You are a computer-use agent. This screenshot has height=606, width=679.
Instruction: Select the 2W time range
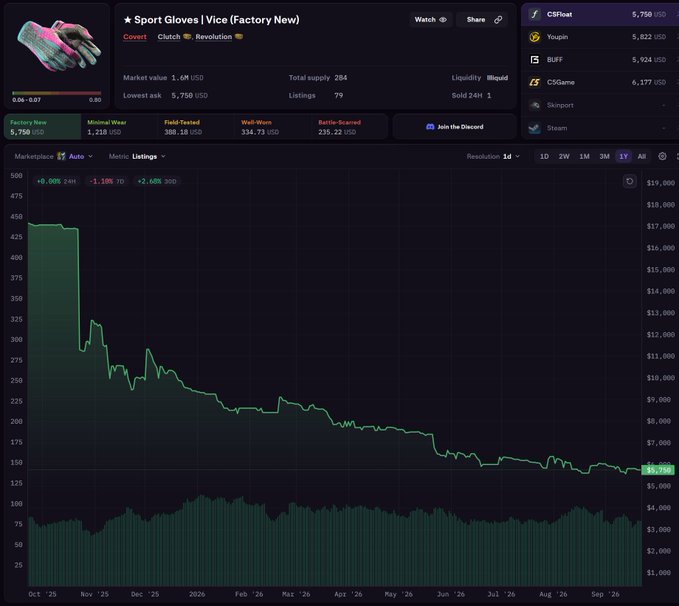[x=564, y=156]
